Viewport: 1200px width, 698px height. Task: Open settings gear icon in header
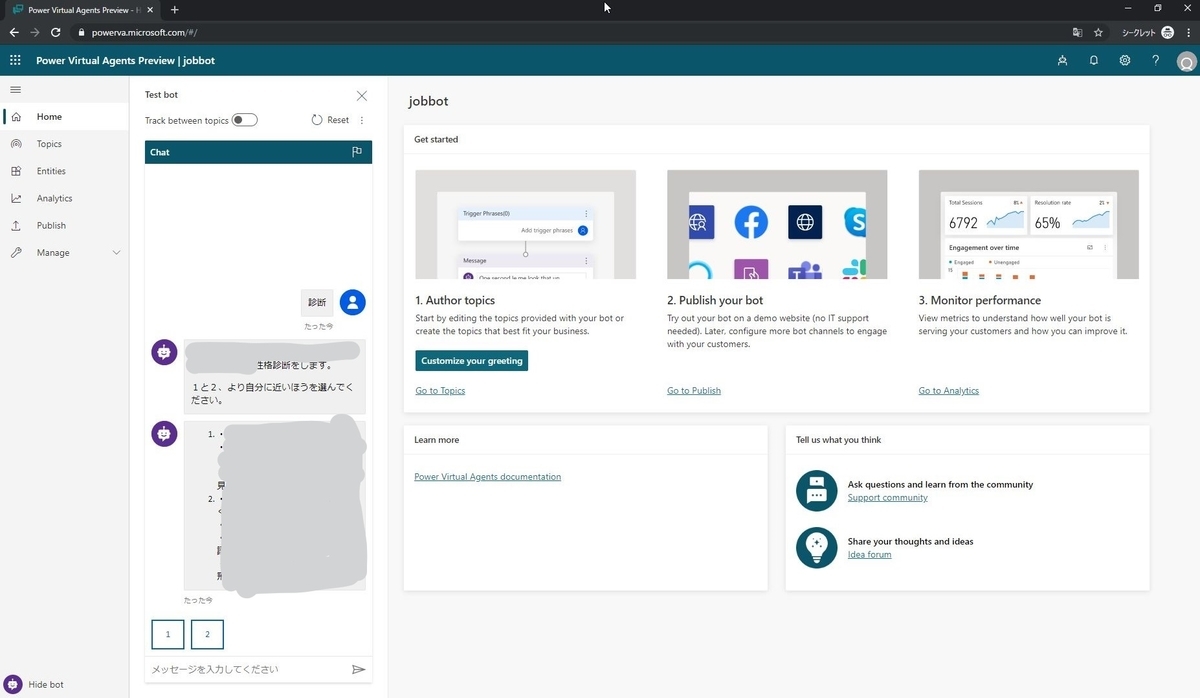click(x=1125, y=60)
